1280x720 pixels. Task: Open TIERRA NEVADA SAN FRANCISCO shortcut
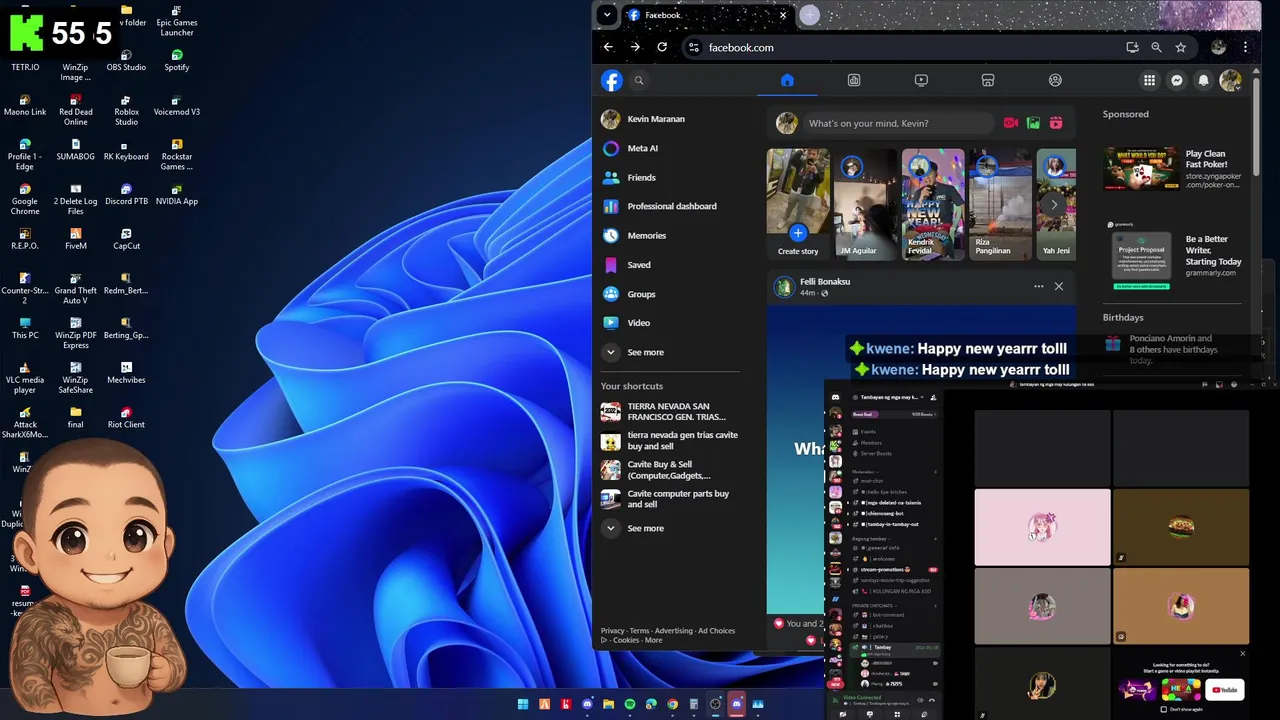click(670, 412)
